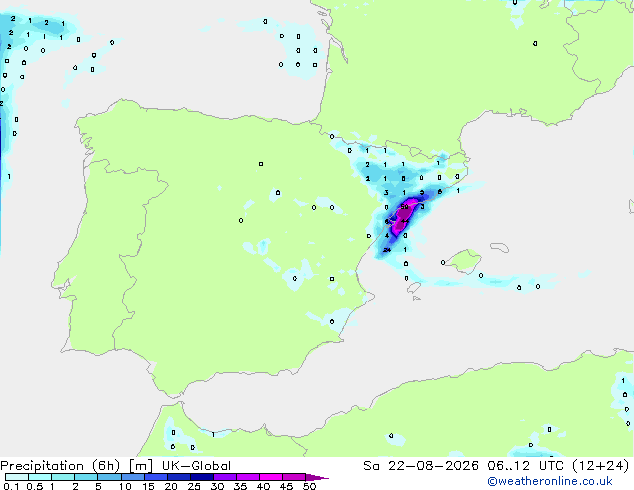Viewport: 634px width, 490px height.
Task: Click the '0.5' legend label
Action: pyautogui.click(x=35, y=486)
